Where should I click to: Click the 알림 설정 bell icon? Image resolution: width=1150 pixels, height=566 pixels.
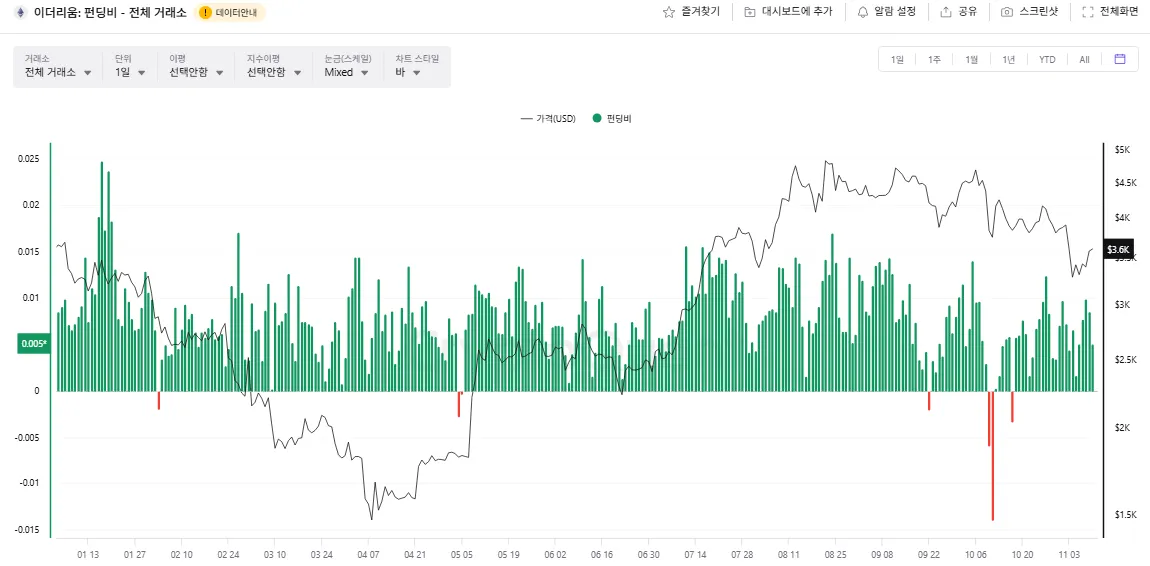pos(863,12)
